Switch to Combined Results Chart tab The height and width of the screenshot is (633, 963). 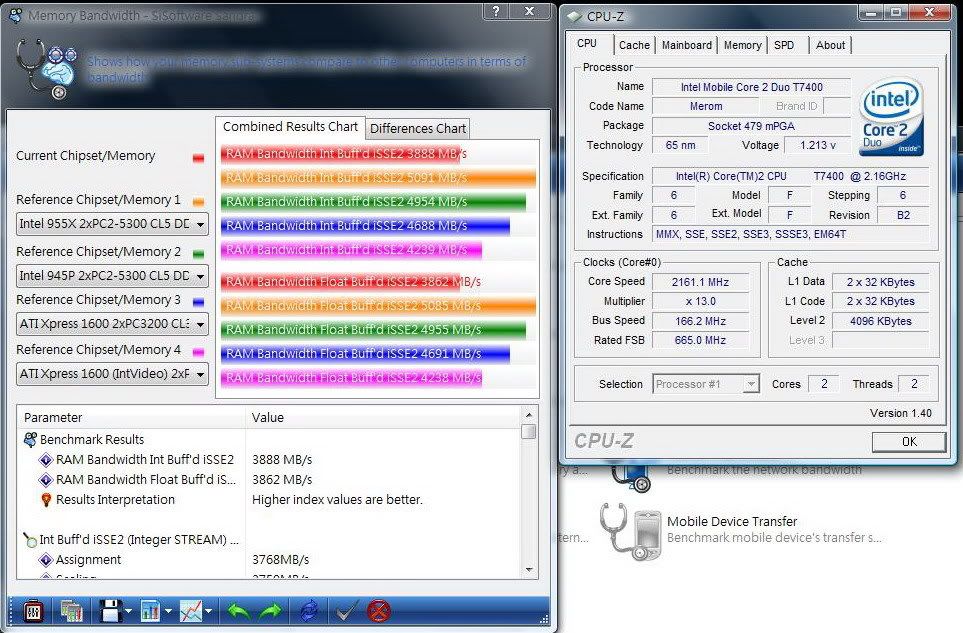[290, 127]
